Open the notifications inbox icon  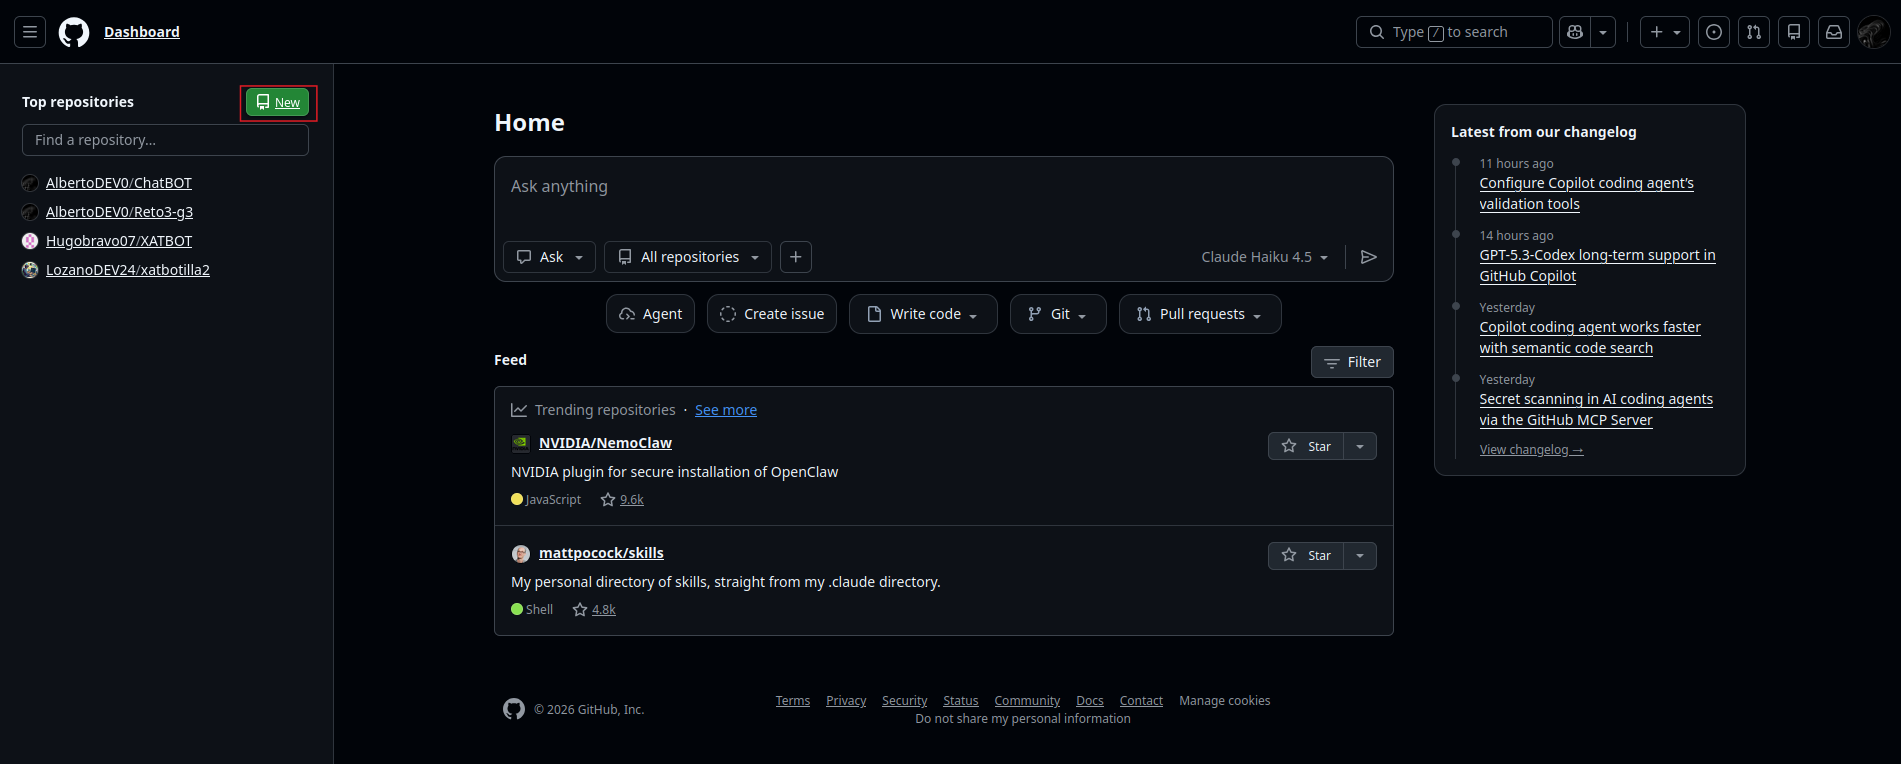[1834, 32]
